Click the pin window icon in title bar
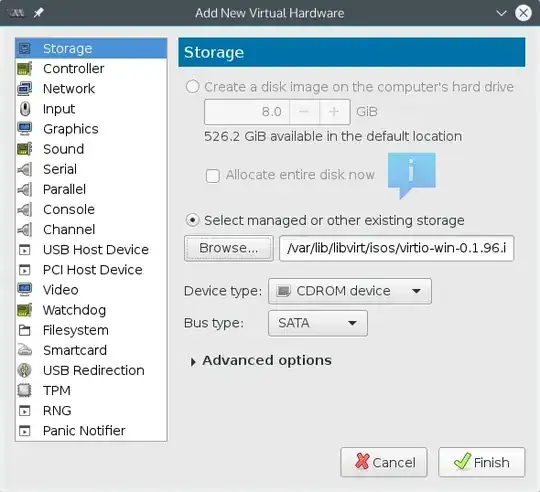Screen dimensions: 540x492 [38, 13]
